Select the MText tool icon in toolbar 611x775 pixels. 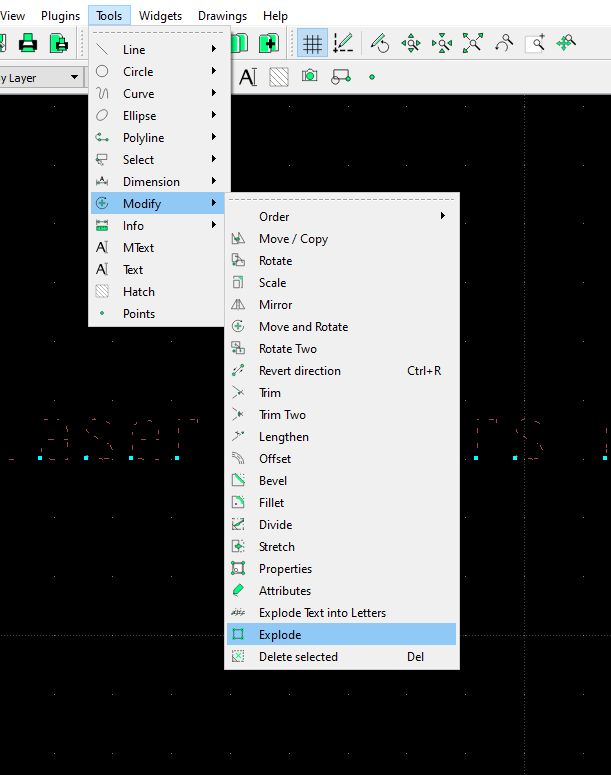point(248,77)
